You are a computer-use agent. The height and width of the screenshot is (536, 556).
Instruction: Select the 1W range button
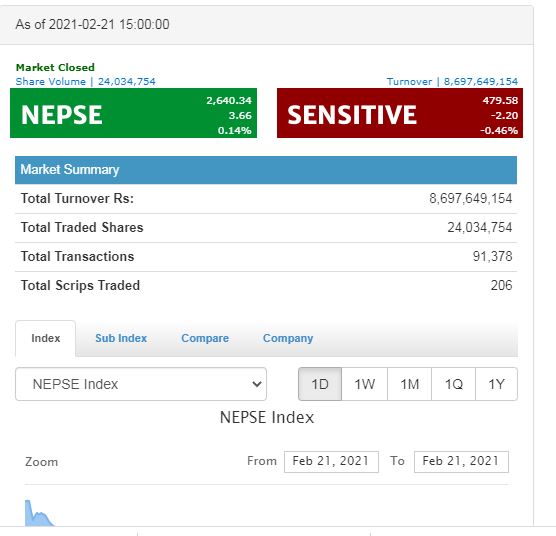coord(365,384)
